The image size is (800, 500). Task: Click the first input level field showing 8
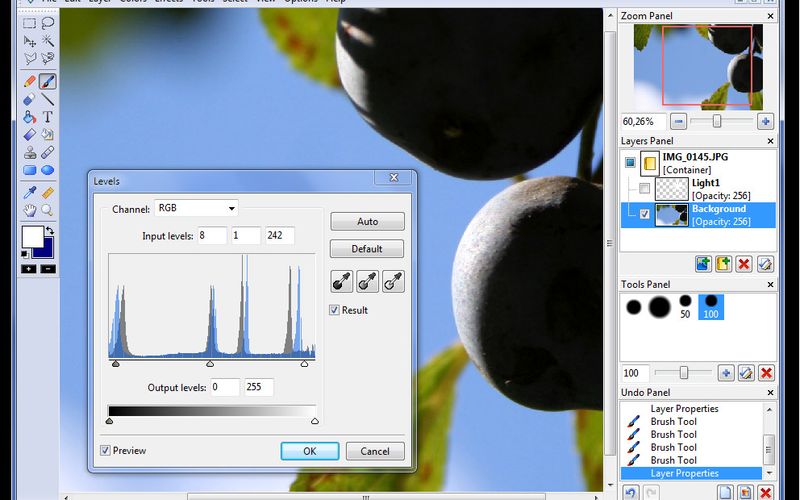212,236
